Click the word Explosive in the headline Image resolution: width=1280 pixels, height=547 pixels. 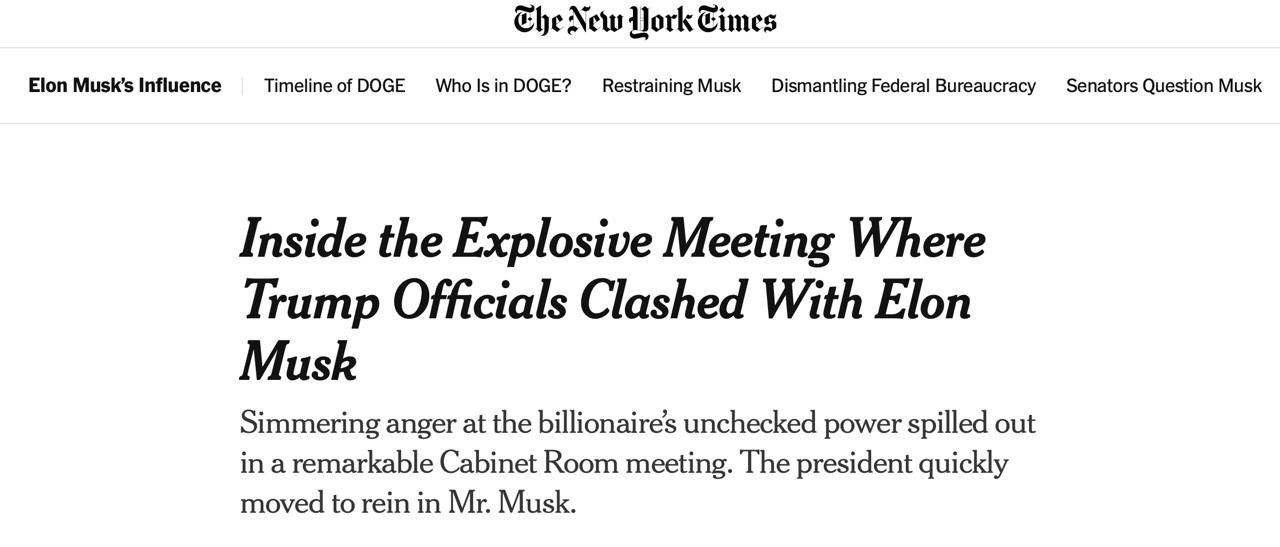click(x=552, y=239)
